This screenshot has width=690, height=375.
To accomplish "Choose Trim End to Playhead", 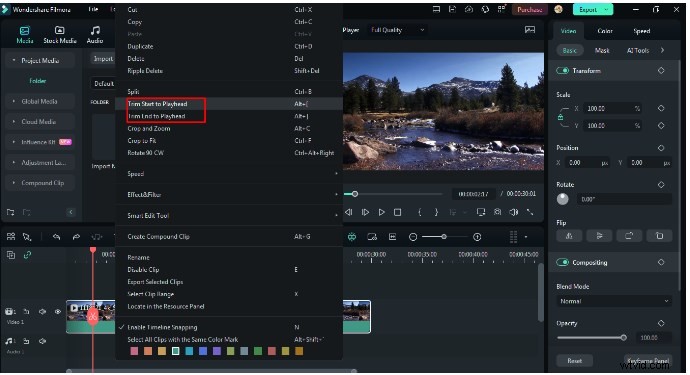I will [229, 116].
